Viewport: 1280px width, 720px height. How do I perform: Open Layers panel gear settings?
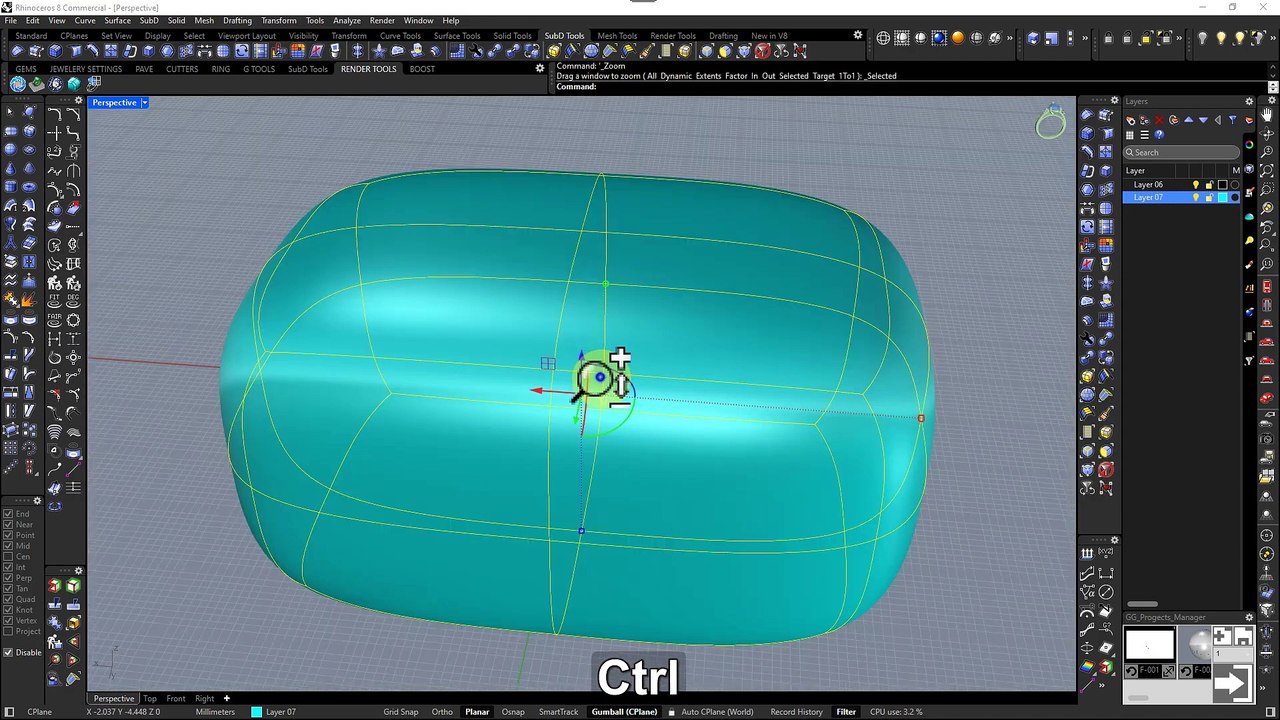[1249, 101]
